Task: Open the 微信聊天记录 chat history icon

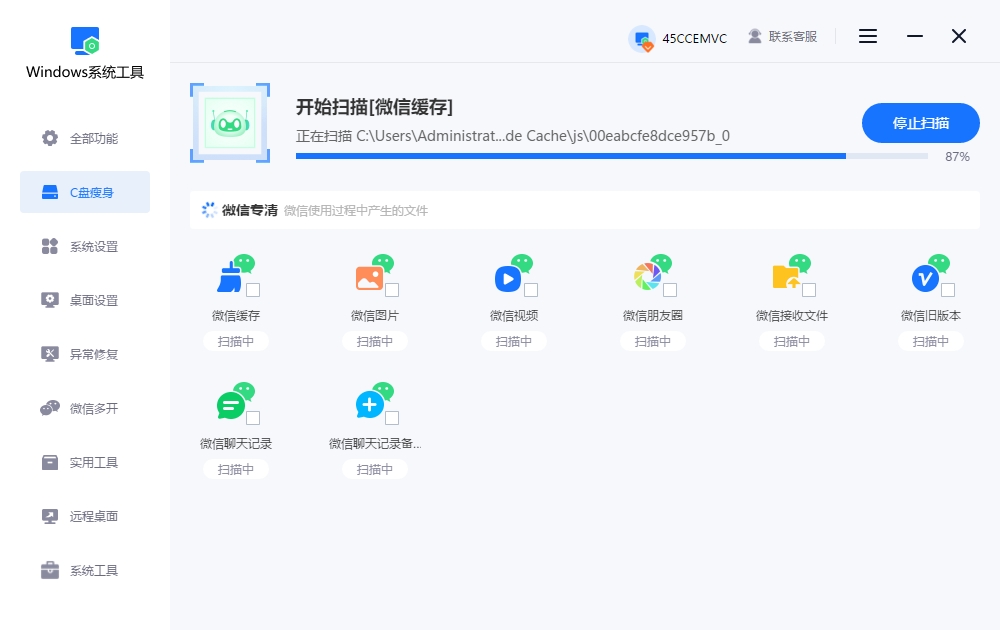Action: (230, 404)
